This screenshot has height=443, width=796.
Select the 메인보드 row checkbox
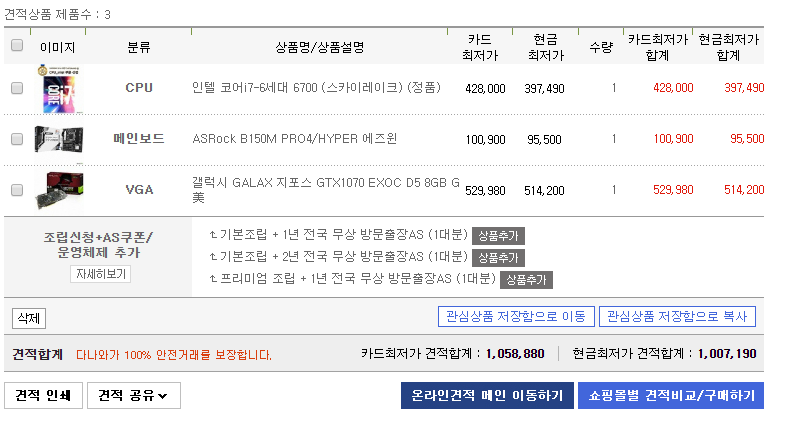[17, 139]
